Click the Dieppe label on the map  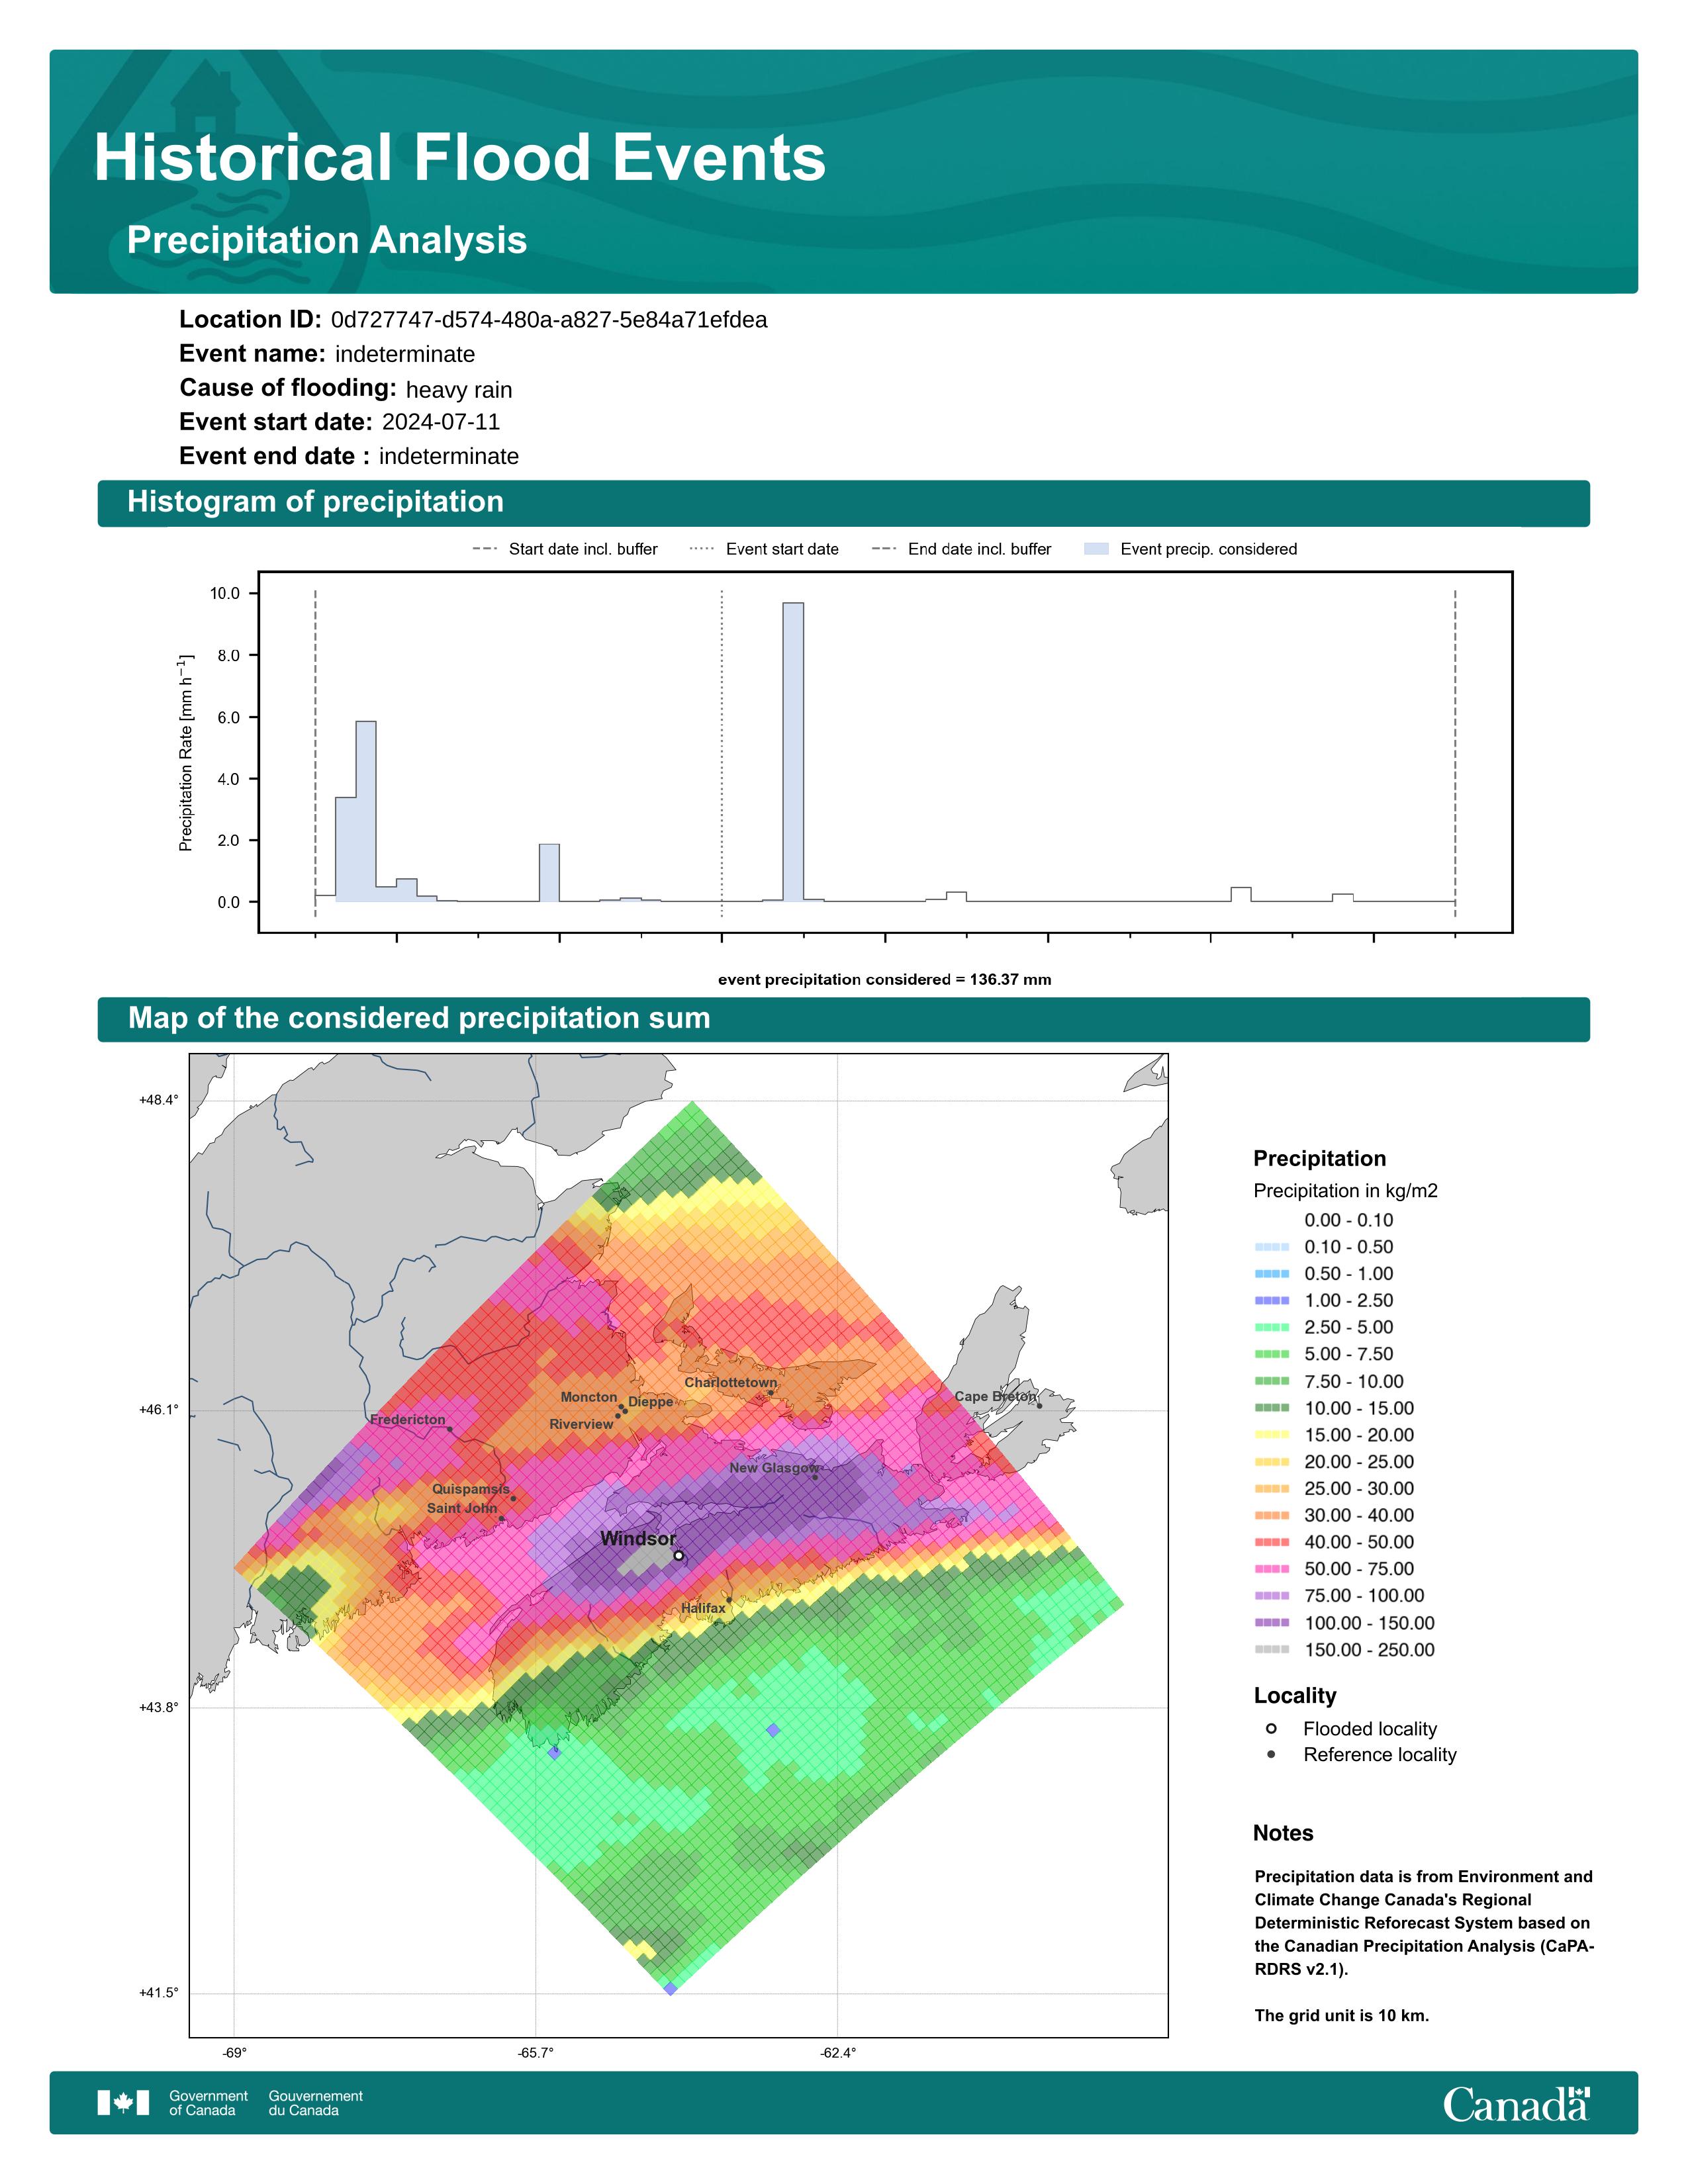[x=651, y=1402]
